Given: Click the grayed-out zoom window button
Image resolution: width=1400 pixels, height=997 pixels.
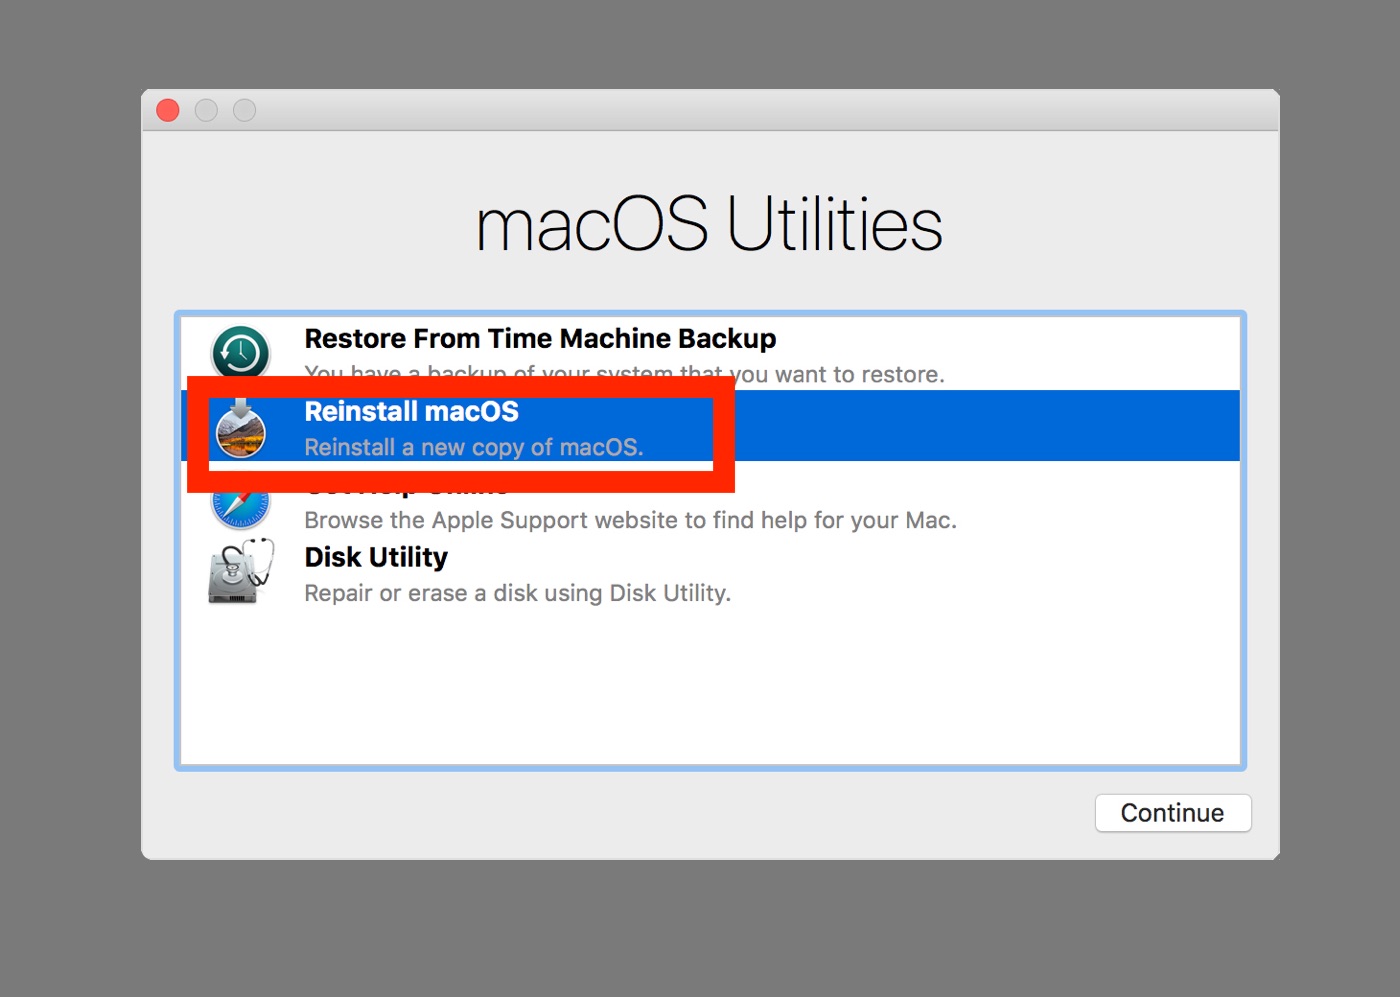Looking at the screenshot, I should 244,110.
